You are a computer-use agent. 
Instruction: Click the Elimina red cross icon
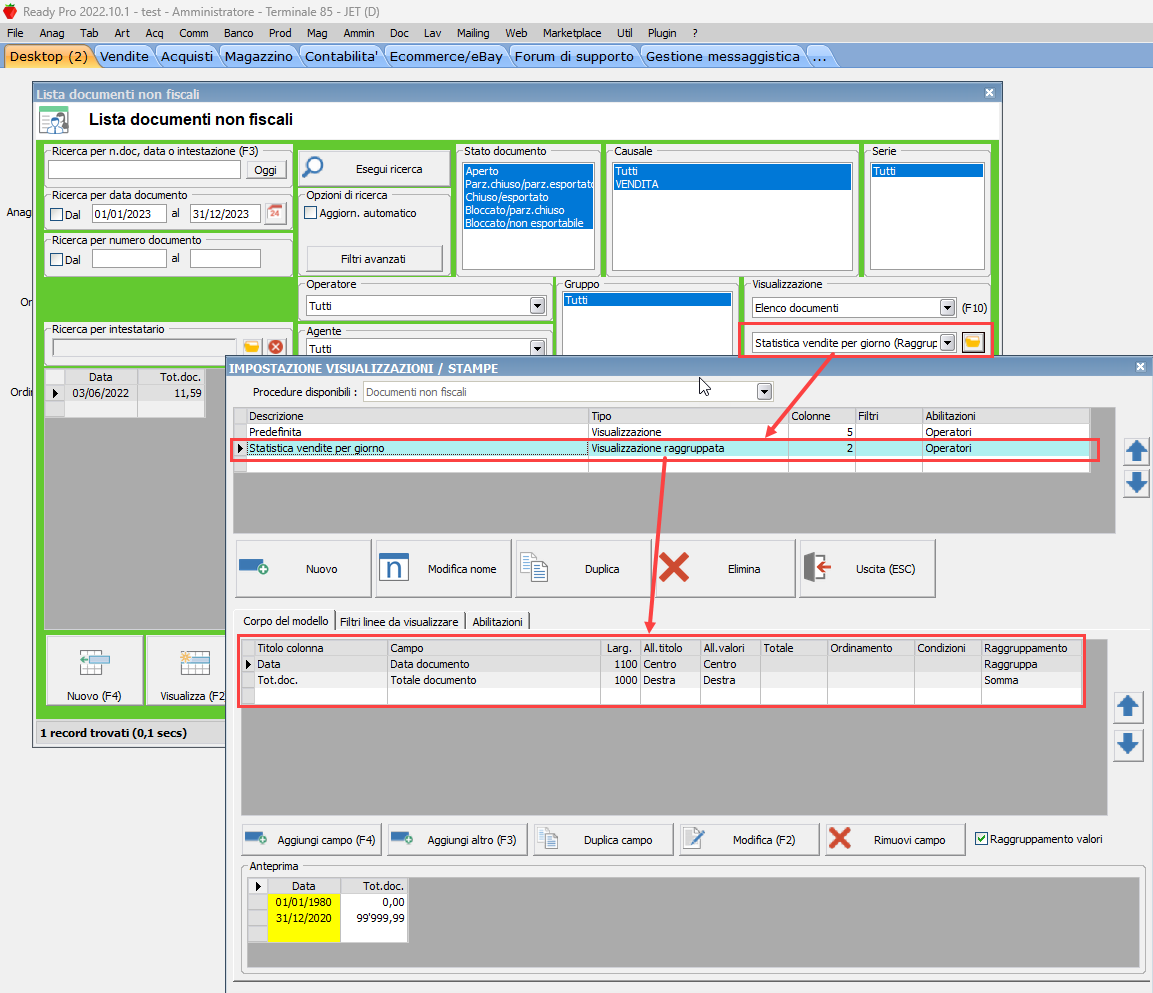pos(674,568)
